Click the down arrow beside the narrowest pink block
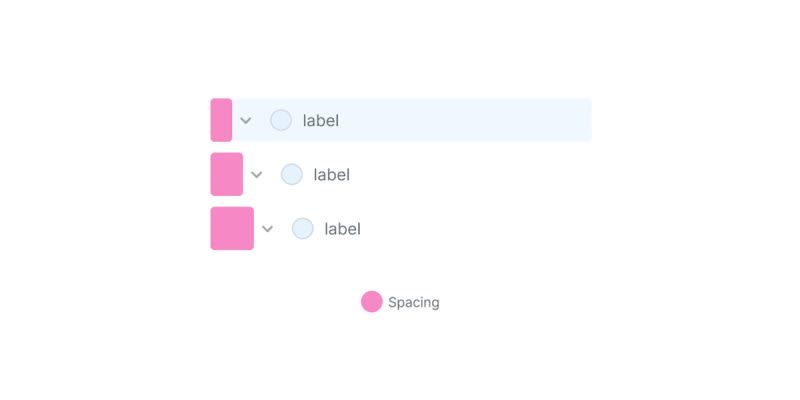 (x=246, y=121)
